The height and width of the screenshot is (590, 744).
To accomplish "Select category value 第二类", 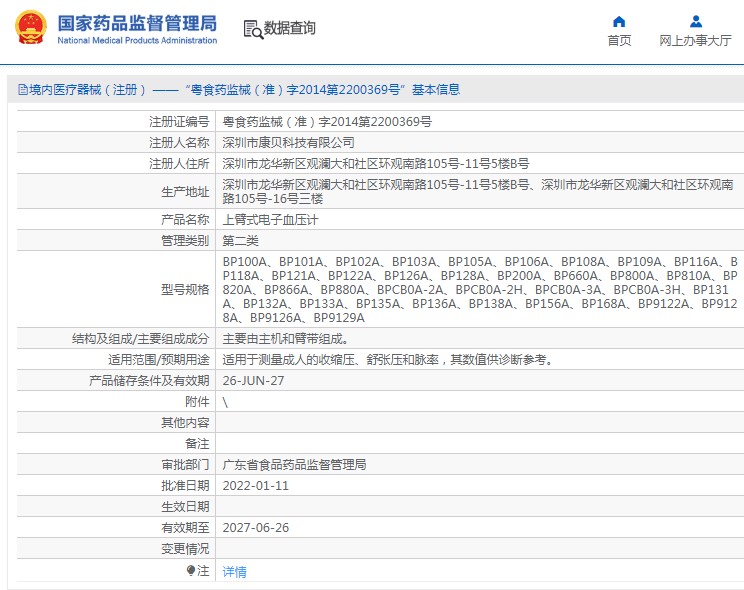I will [x=240, y=241].
